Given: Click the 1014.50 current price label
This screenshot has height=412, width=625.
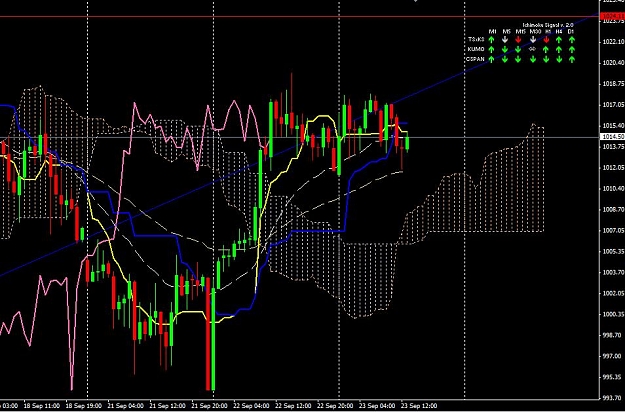Looking at the screenshot, I should pyautogui.click(x=613, y=137).
